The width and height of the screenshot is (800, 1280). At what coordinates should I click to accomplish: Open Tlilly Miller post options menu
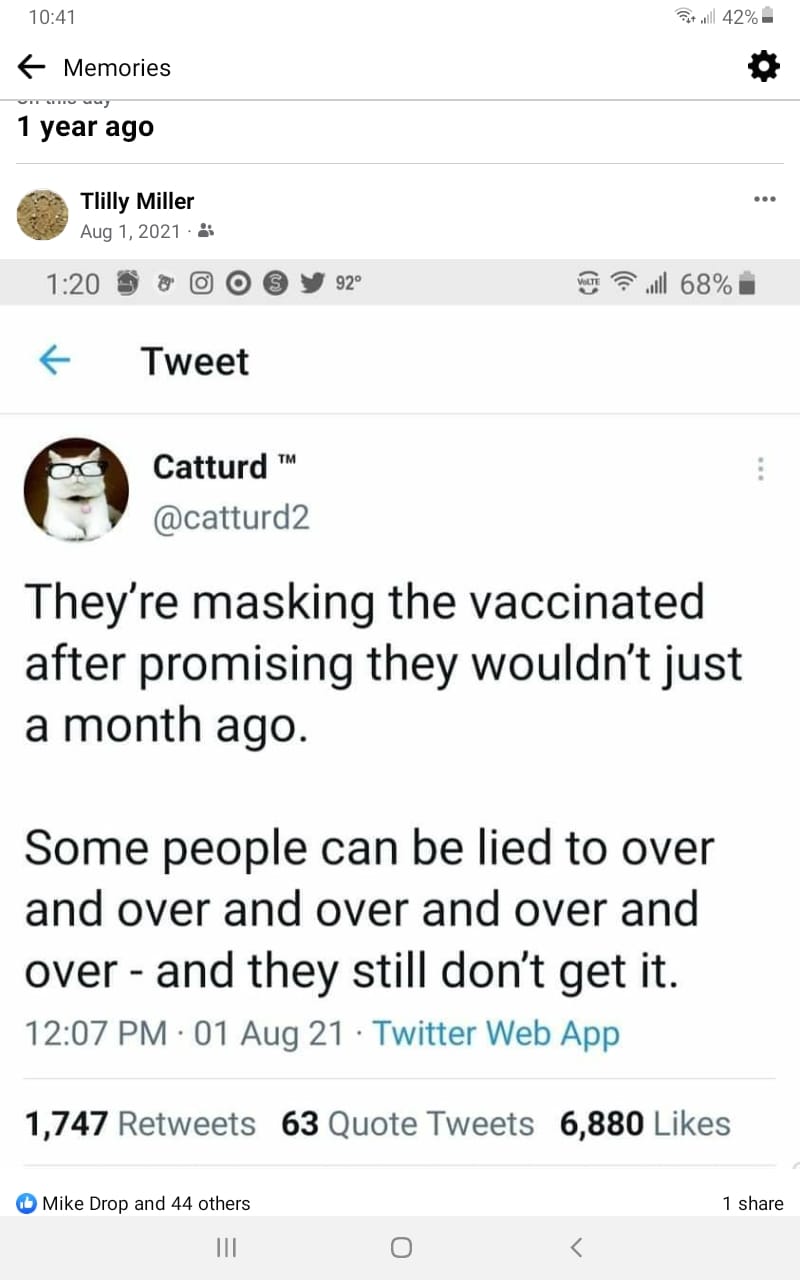click(x=765, y=200)
